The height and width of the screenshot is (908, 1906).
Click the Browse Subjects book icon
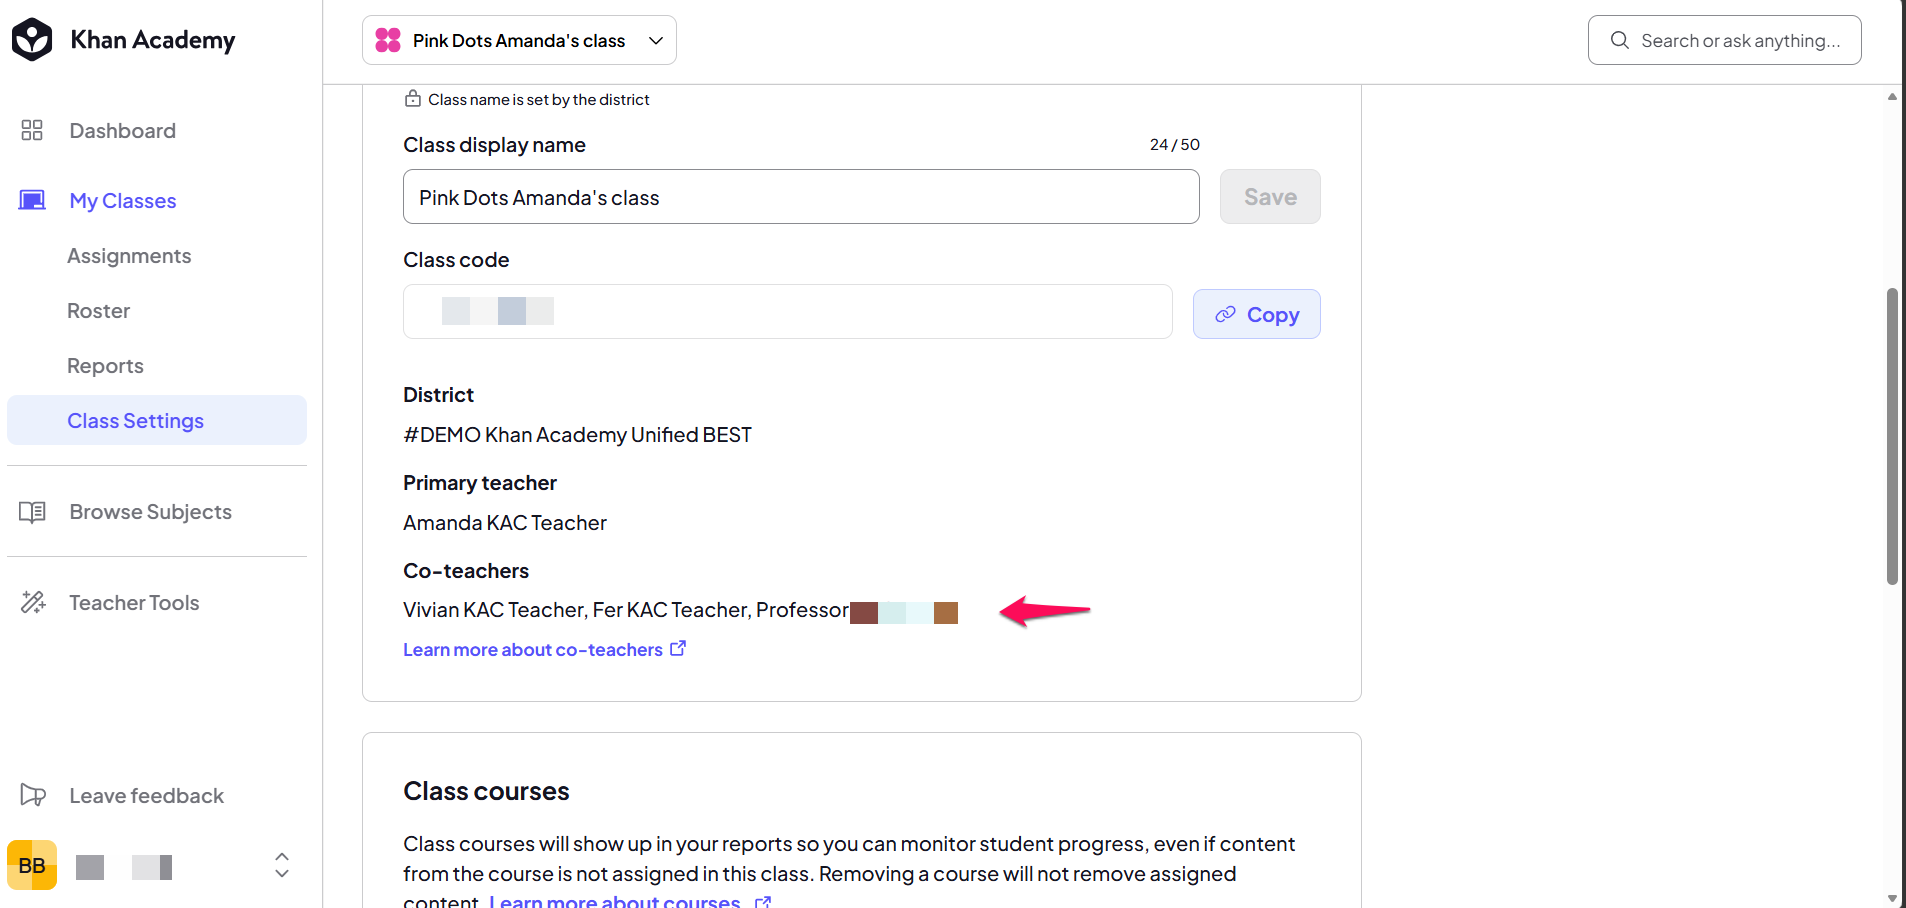[32, 512]
